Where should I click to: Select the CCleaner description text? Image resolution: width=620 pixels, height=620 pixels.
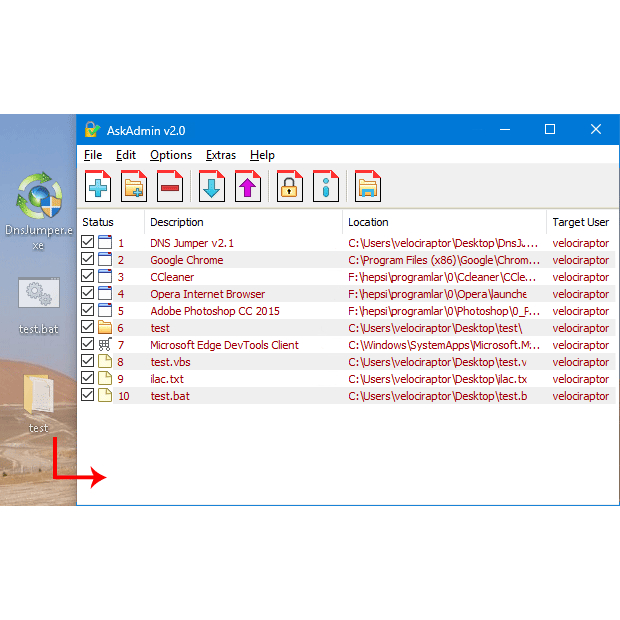(172, 277)
